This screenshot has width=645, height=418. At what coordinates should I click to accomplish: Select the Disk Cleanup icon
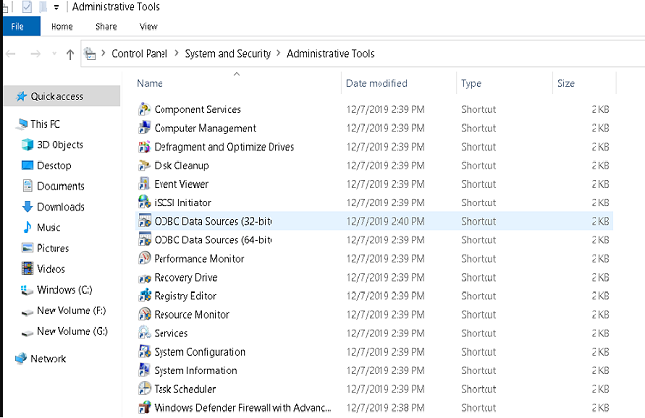144,165
